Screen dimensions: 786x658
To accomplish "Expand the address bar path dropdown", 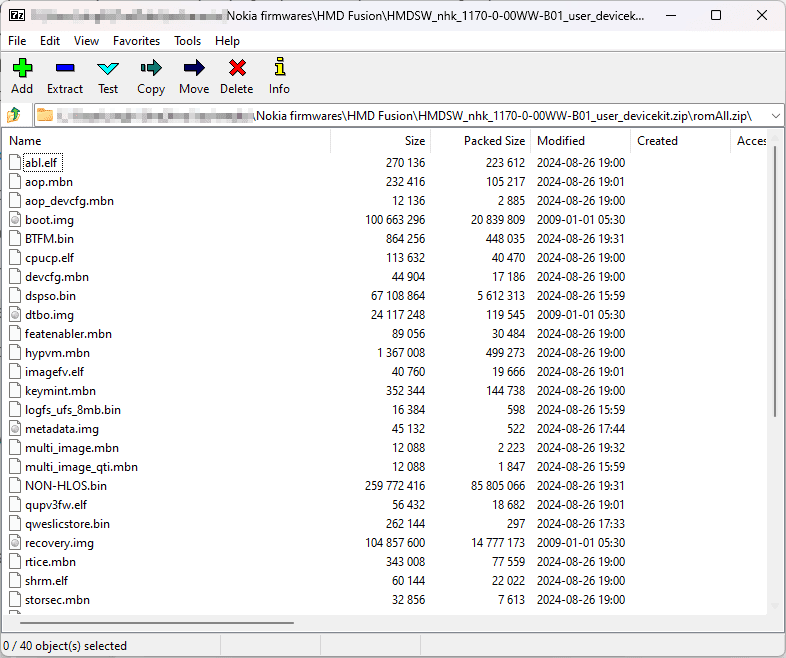I will (x=775, y=116).
